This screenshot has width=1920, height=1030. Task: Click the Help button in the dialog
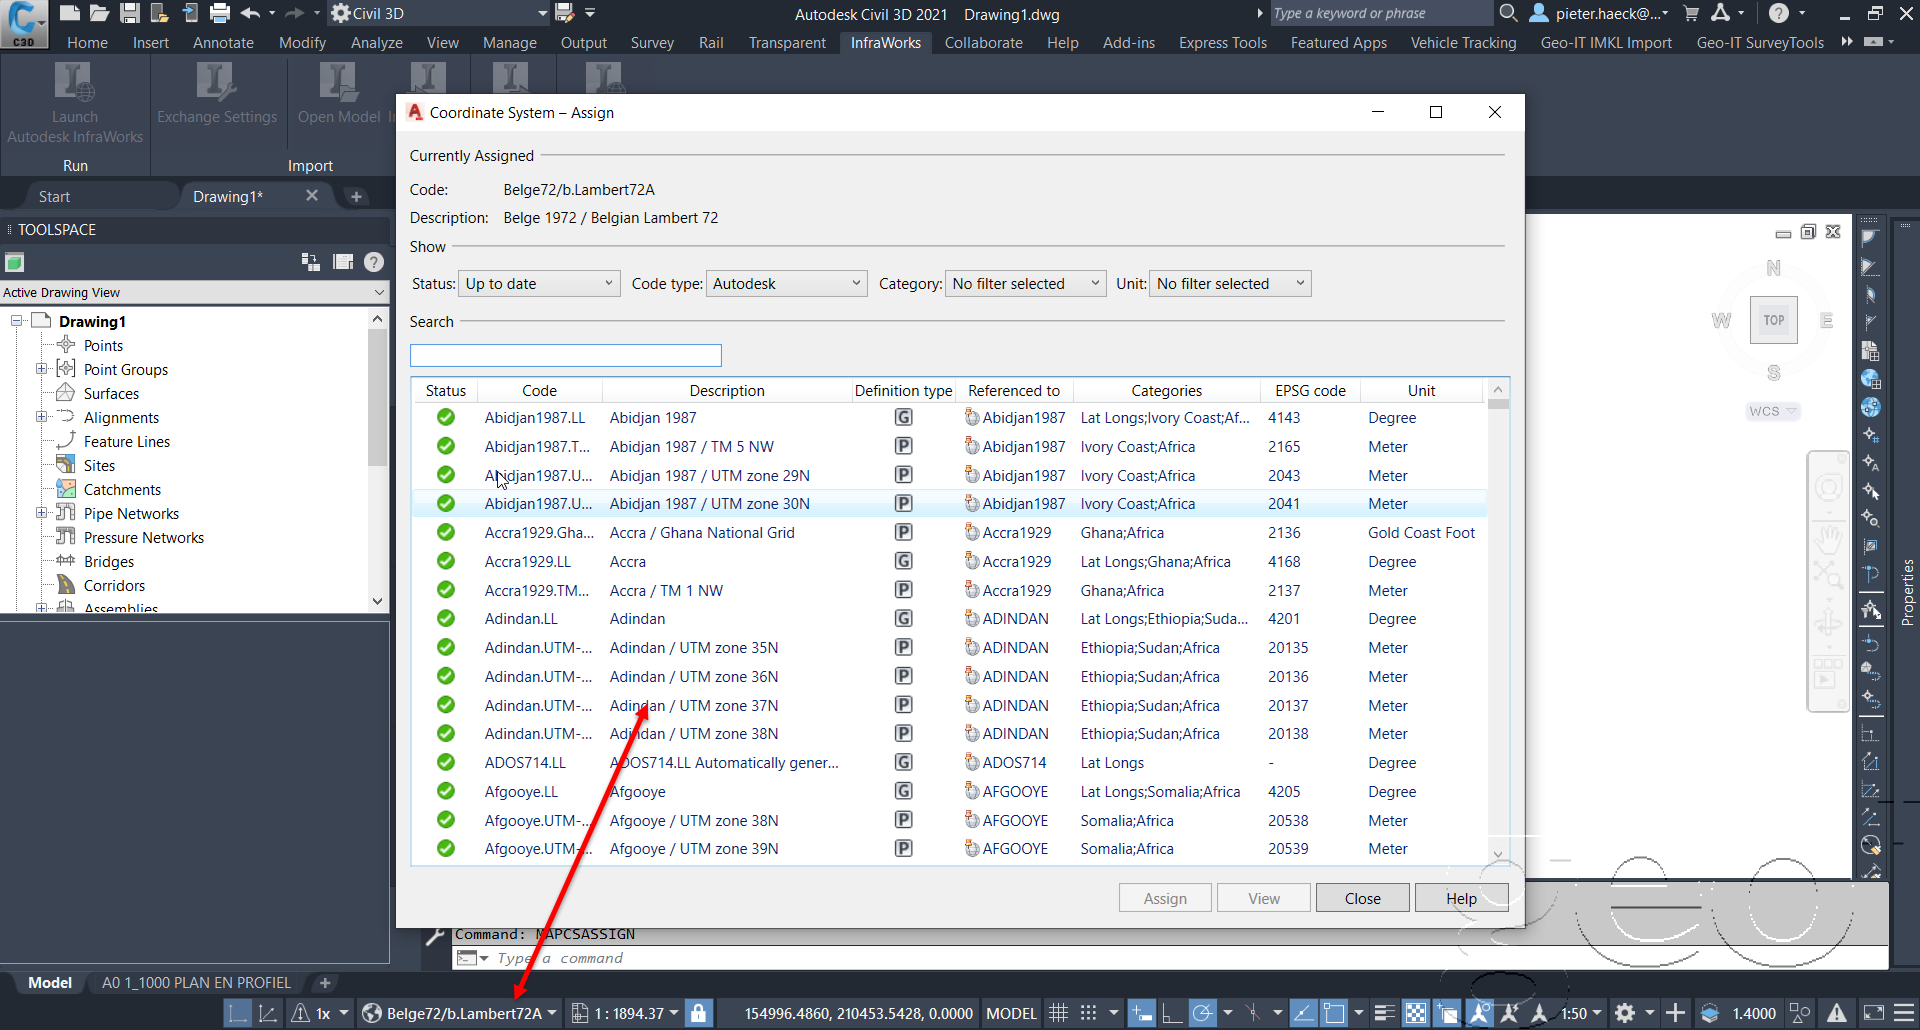[1461, 898]
